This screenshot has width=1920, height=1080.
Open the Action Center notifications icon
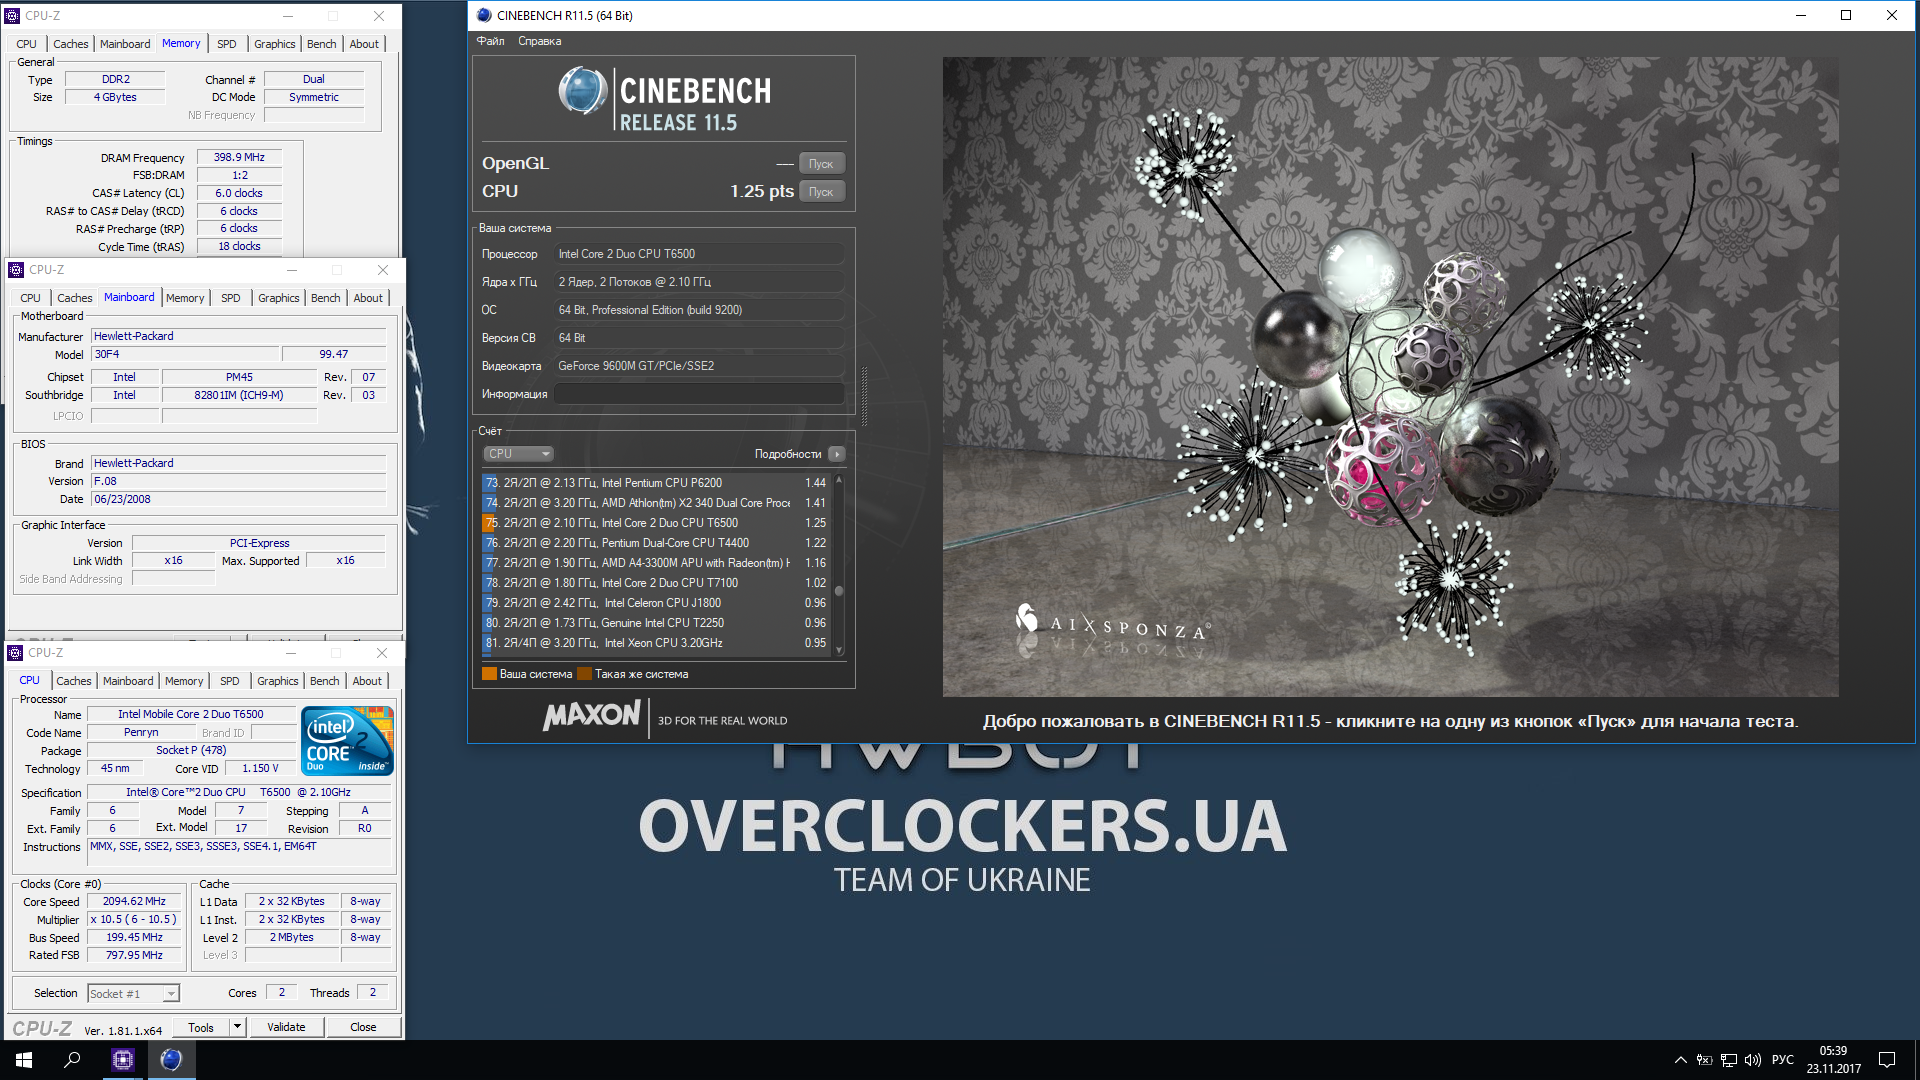click(1887, 1060)
